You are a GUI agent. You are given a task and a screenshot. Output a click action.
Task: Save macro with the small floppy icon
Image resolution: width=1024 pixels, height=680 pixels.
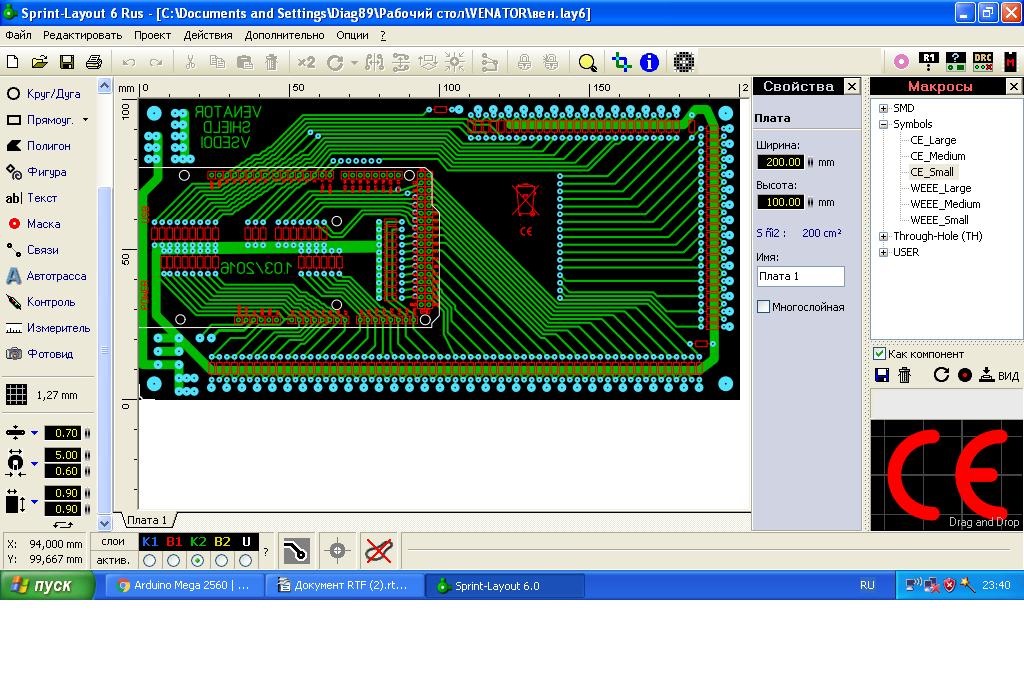pyautogui.click(x=882, y=375)
